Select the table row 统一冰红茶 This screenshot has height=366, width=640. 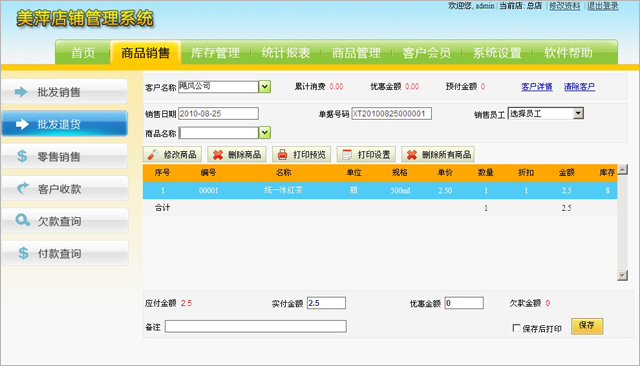(380, 190)
